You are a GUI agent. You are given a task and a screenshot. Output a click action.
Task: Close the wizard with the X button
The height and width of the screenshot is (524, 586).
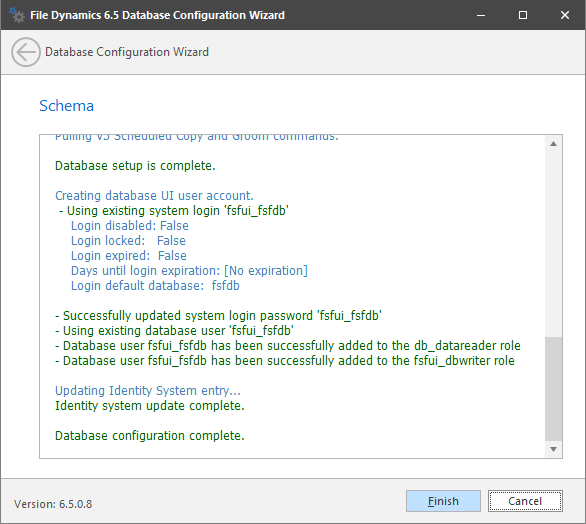click(x=565, y=15)
